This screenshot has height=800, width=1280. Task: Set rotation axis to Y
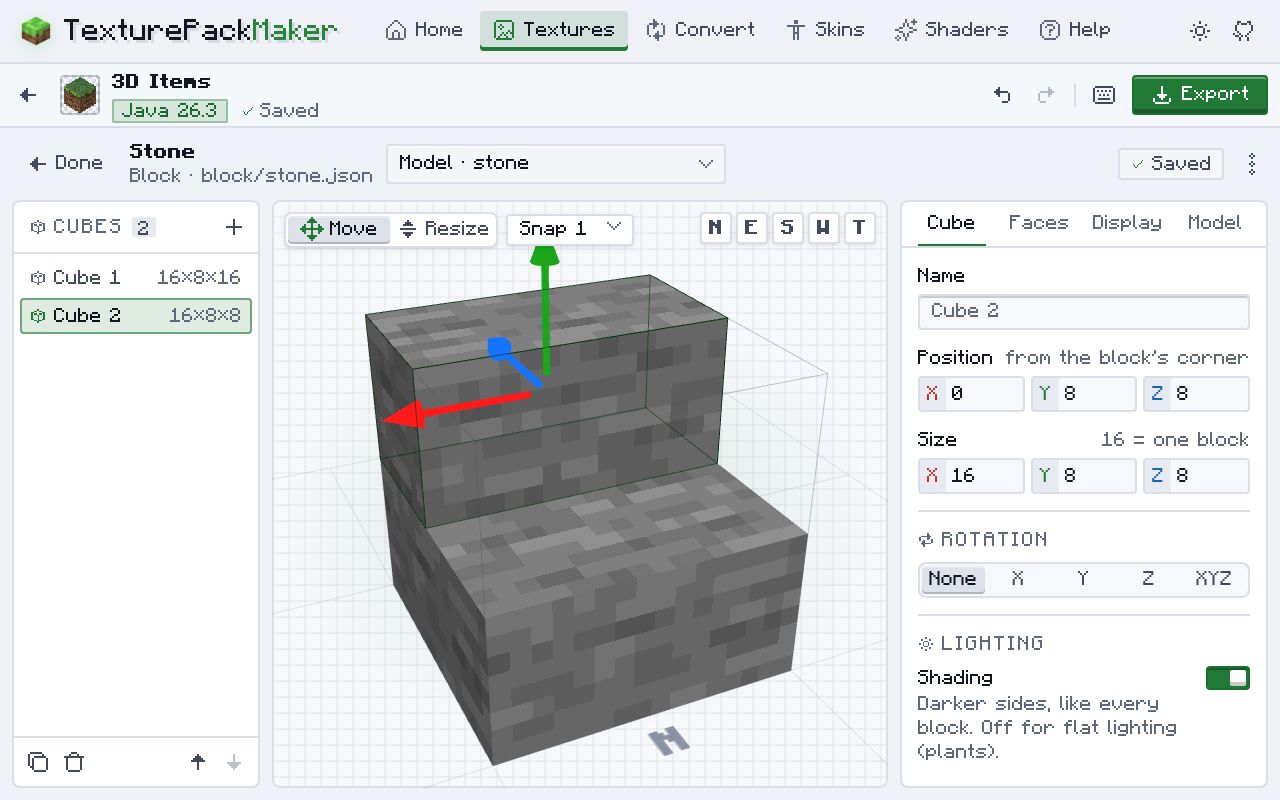[x=1083, y=579]
